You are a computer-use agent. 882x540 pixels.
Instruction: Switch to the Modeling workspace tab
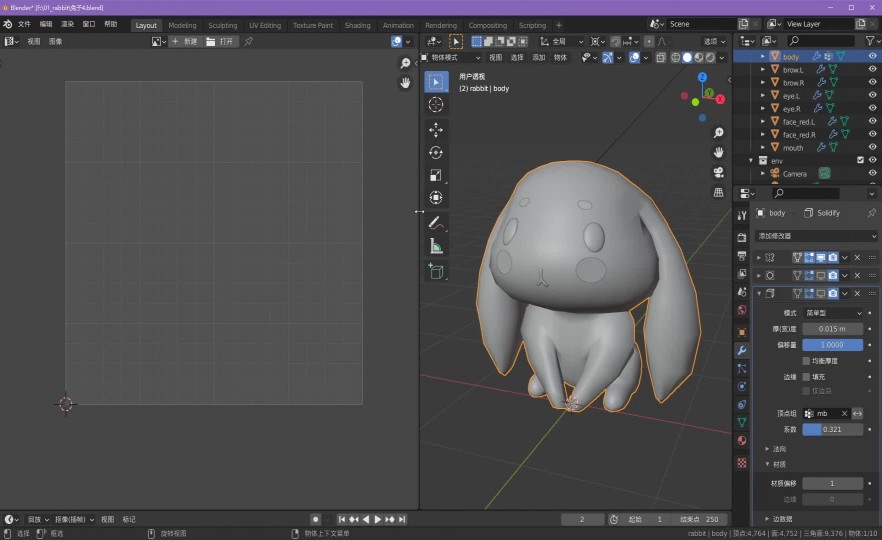click(182, 25)
